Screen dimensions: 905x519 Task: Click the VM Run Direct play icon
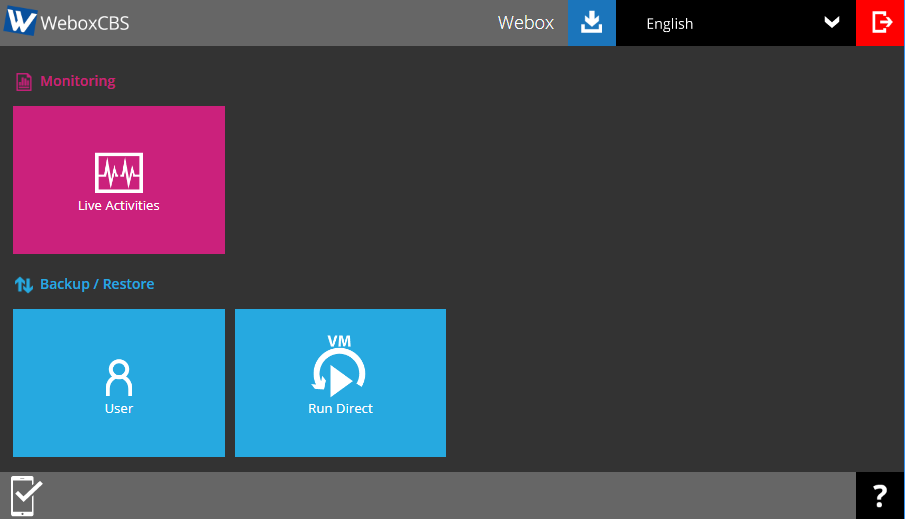click(x=340, y=375)
